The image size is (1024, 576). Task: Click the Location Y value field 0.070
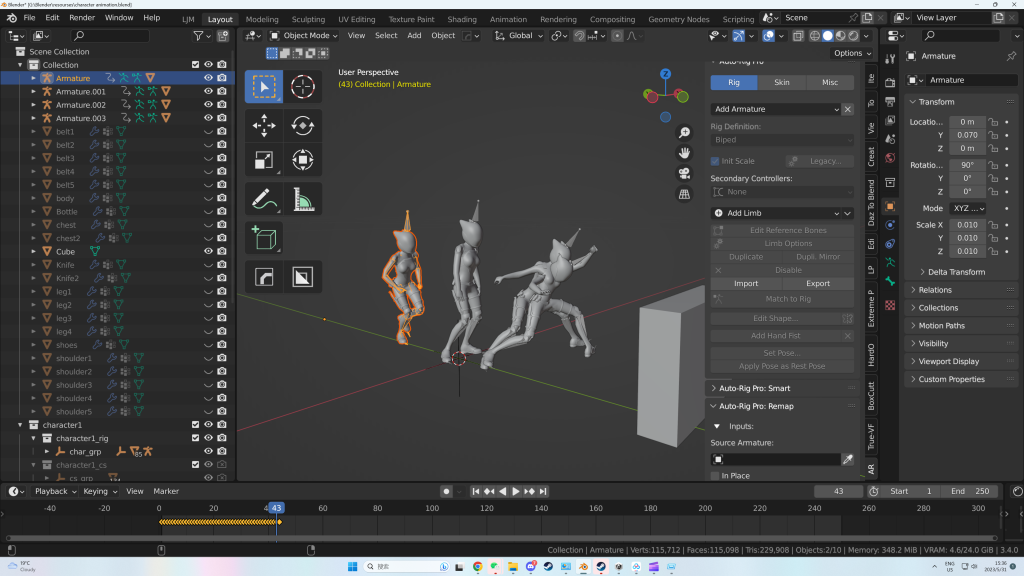(x=967, y=135)
